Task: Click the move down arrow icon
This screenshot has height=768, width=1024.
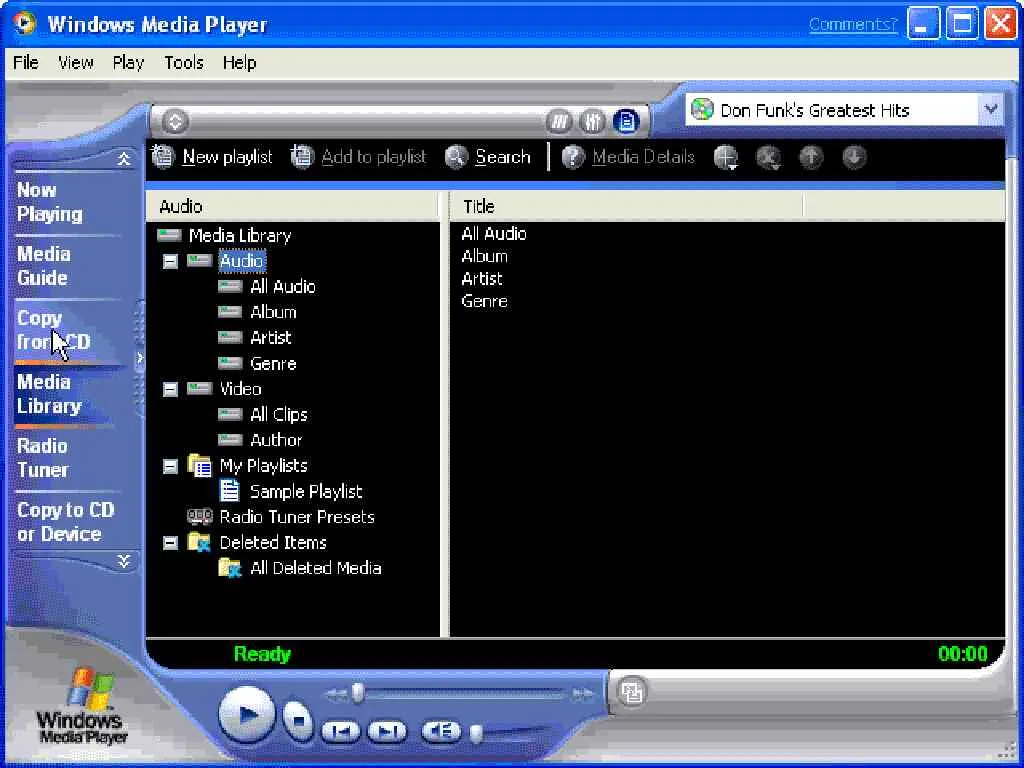Action: click(x=854, y=157)
